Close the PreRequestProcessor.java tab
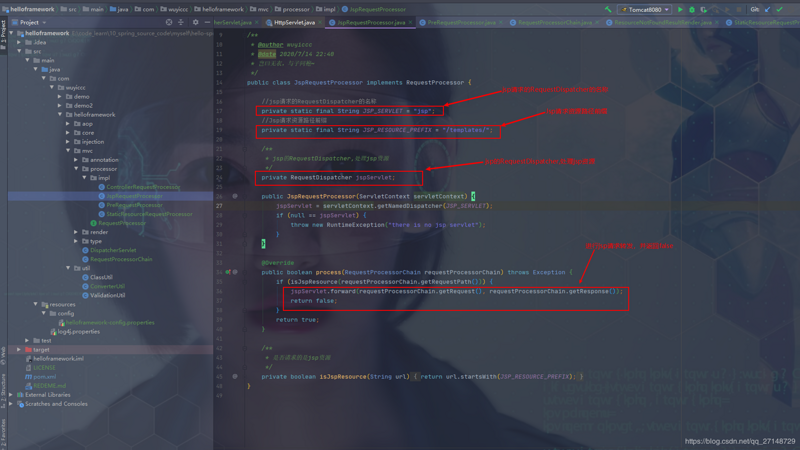The height and width of the screenshot is (450, 800). (x=501, y=22)
